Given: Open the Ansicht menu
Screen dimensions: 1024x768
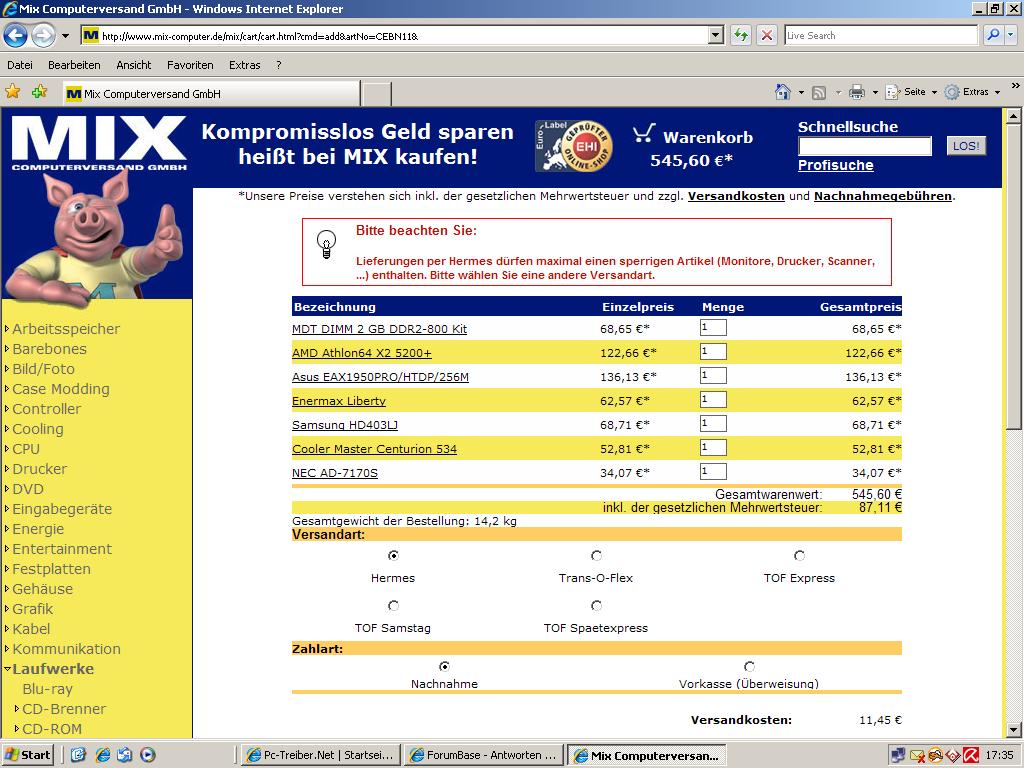Looking at the screenshot, I should click(x=134, y=65).
